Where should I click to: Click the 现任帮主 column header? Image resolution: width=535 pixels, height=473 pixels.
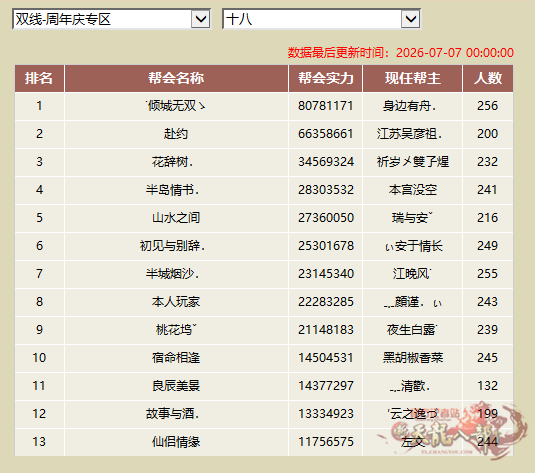[x=413, y=78]
